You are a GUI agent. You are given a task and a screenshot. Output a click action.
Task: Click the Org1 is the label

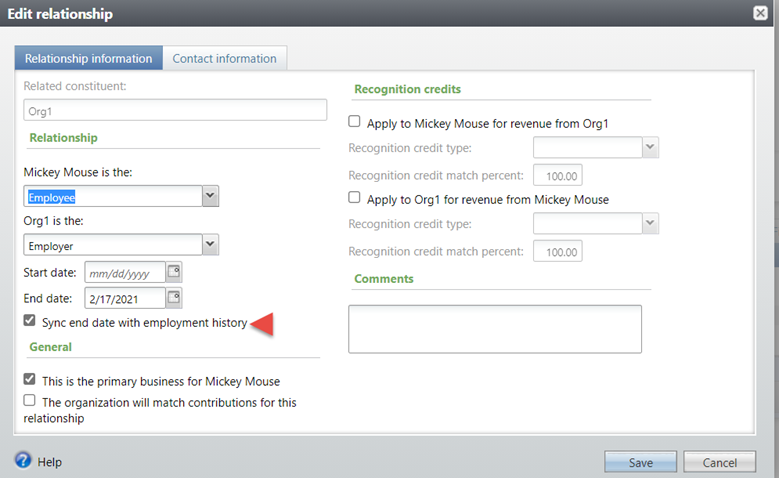click(53, 221)
